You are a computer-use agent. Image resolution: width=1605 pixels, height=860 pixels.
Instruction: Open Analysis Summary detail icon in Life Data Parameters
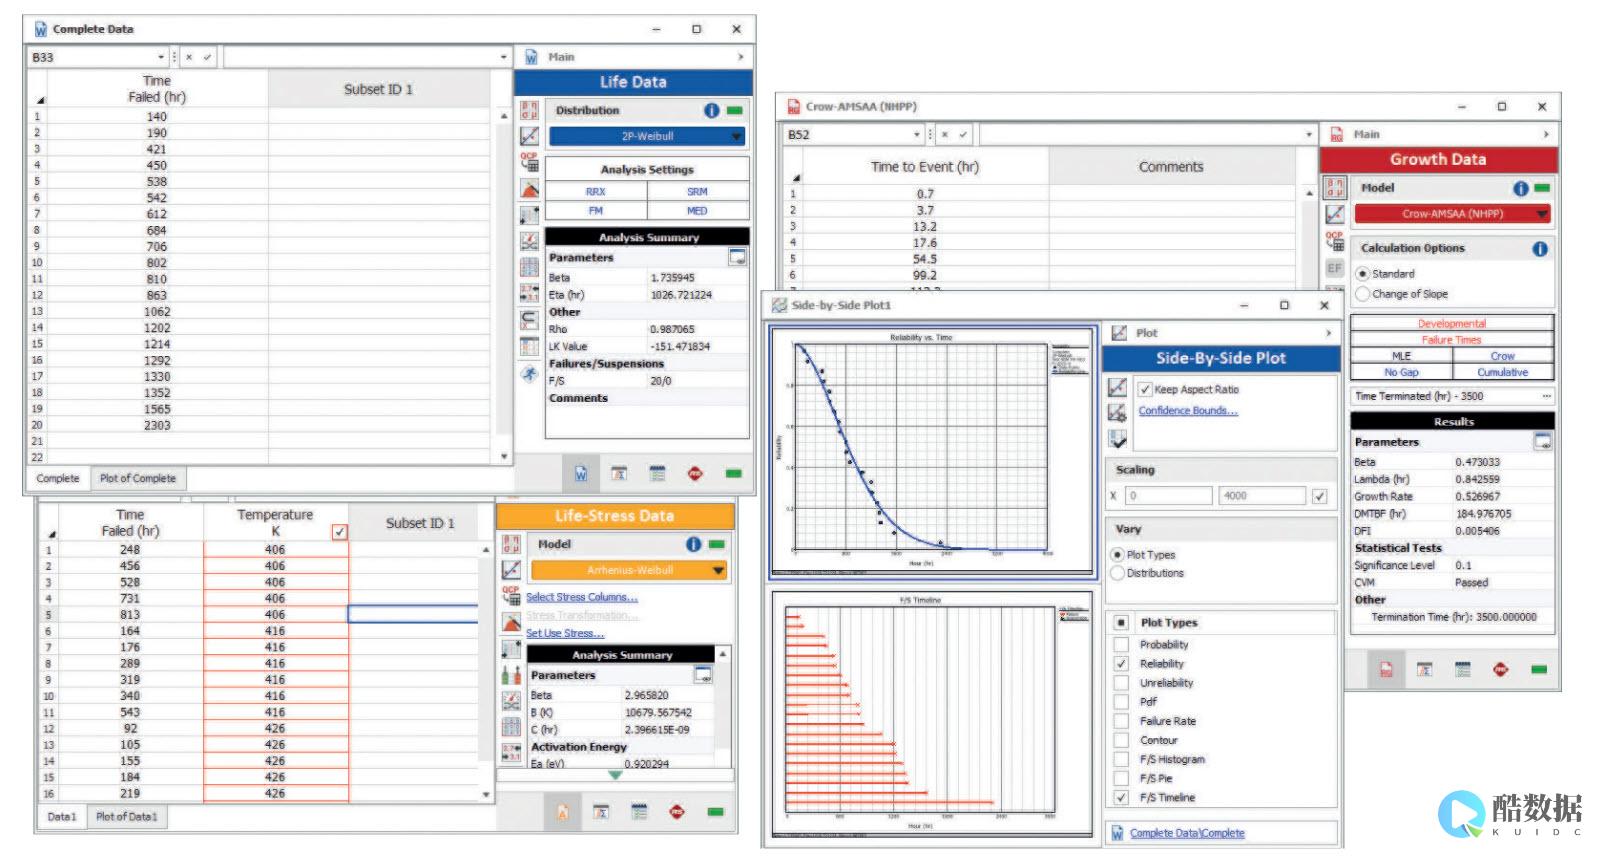(x=738, y=257)
